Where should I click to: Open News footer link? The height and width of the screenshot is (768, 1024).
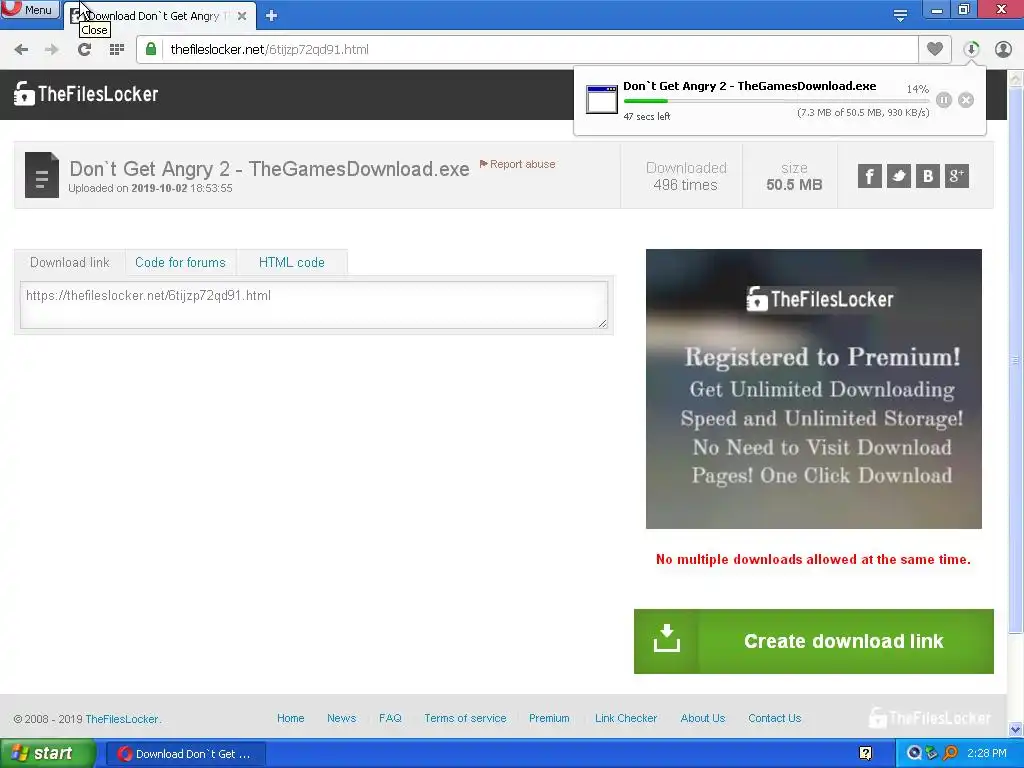[x=342, y=718]
